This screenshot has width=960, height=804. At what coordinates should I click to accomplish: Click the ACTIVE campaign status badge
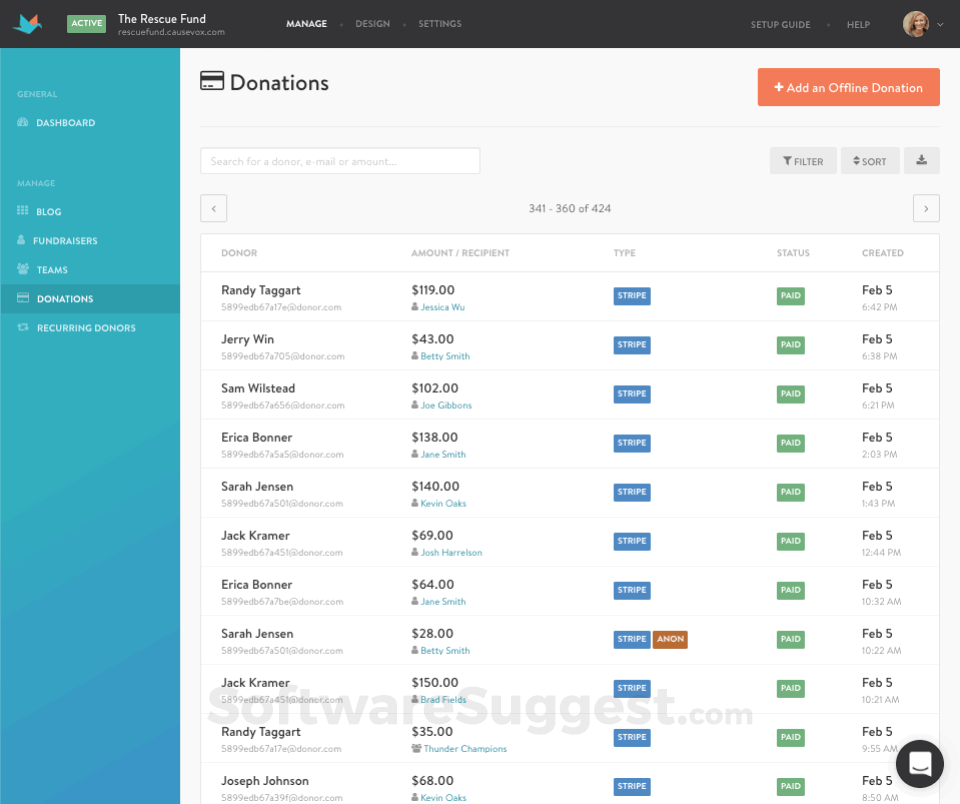86,22
